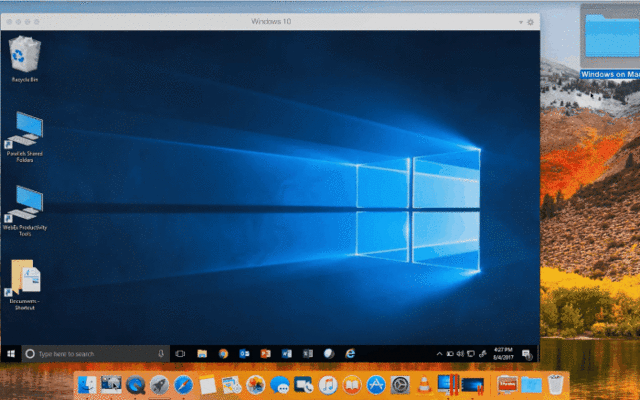Open the App Store from the Dock
640x400 pixels.
376,385
